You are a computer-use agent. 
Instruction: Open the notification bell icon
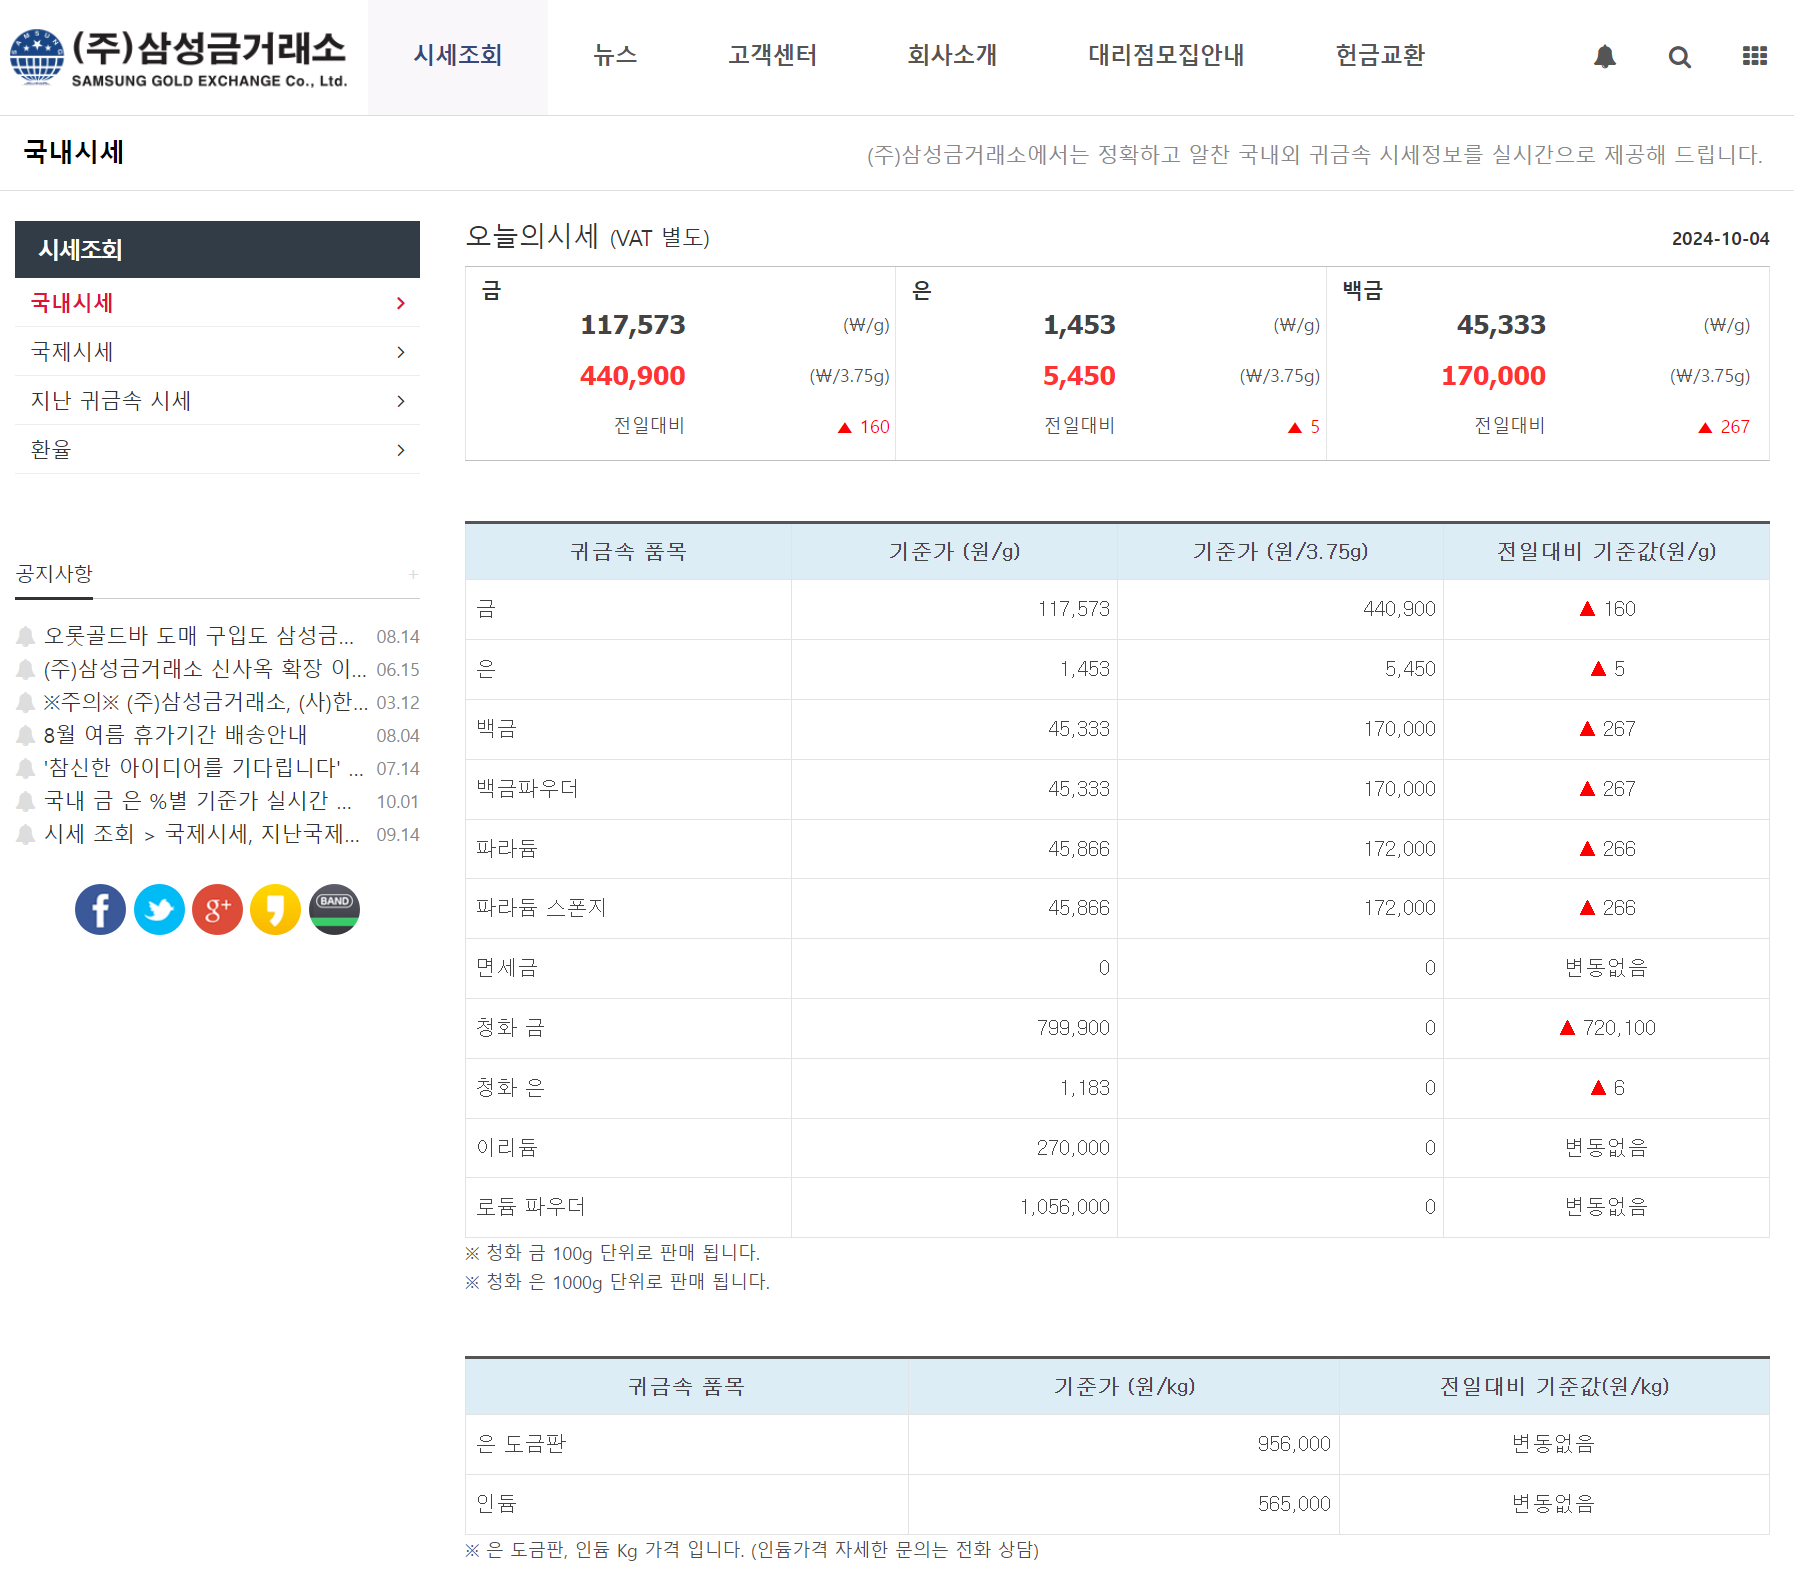pos(1606,56)
